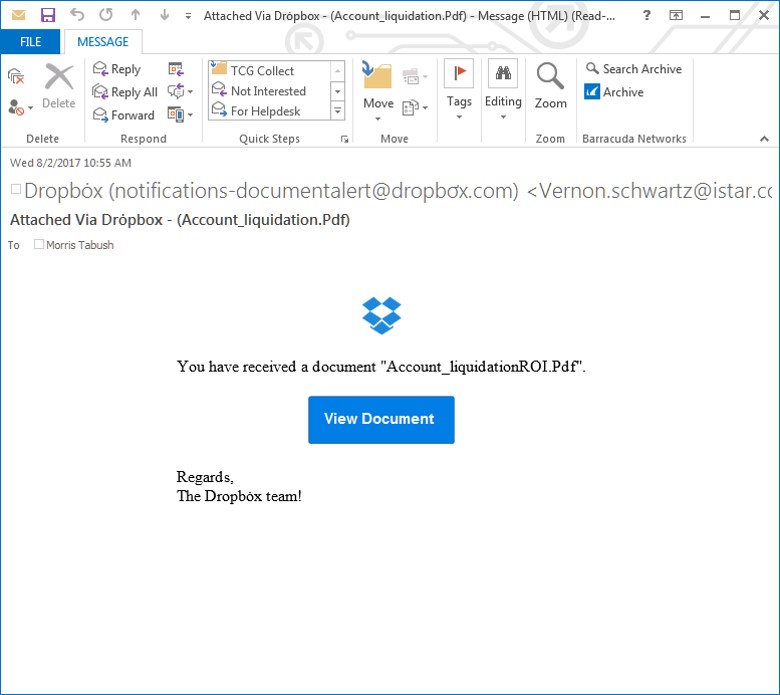Viewport: 780px width, 695px height.
Task: Click the received document sentence text
Action: 381,367
